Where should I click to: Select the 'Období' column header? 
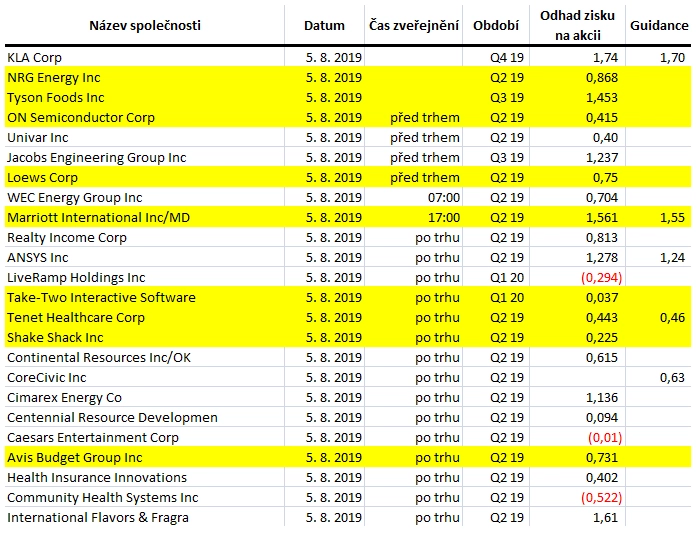[496, 25]
